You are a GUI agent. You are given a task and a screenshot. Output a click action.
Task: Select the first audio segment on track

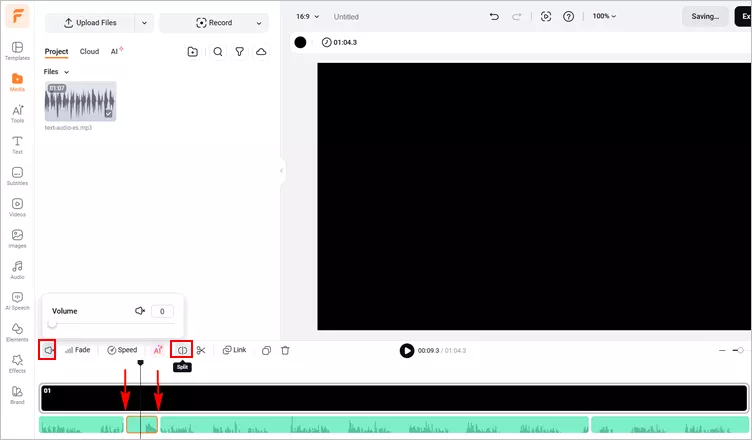pyautogui.click(x=81, y=425)
